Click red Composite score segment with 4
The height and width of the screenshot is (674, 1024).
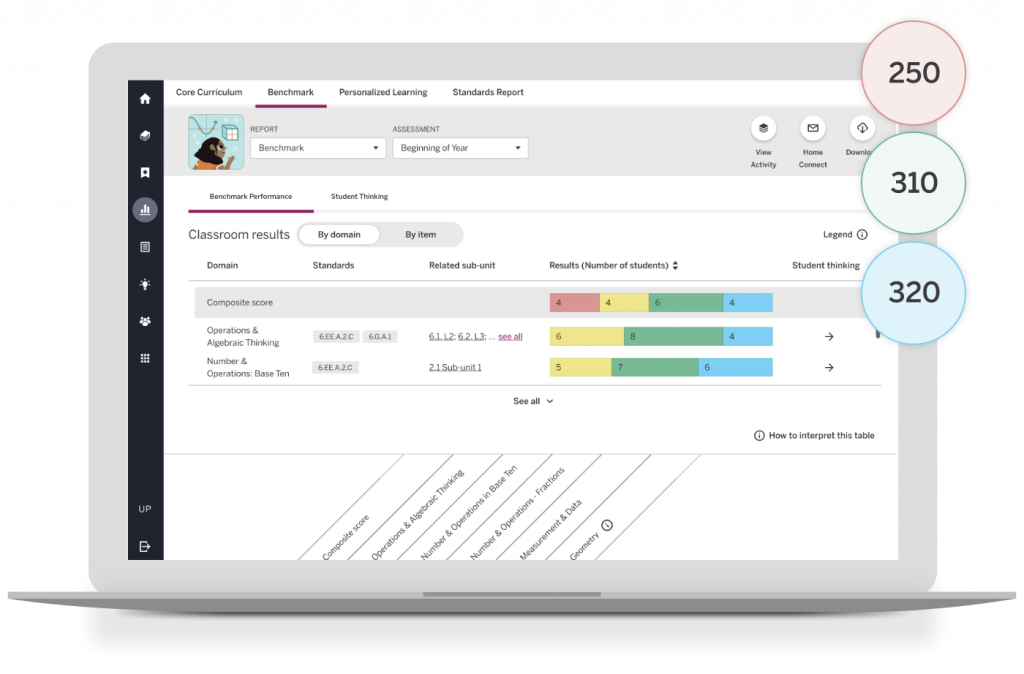[575, 302]
